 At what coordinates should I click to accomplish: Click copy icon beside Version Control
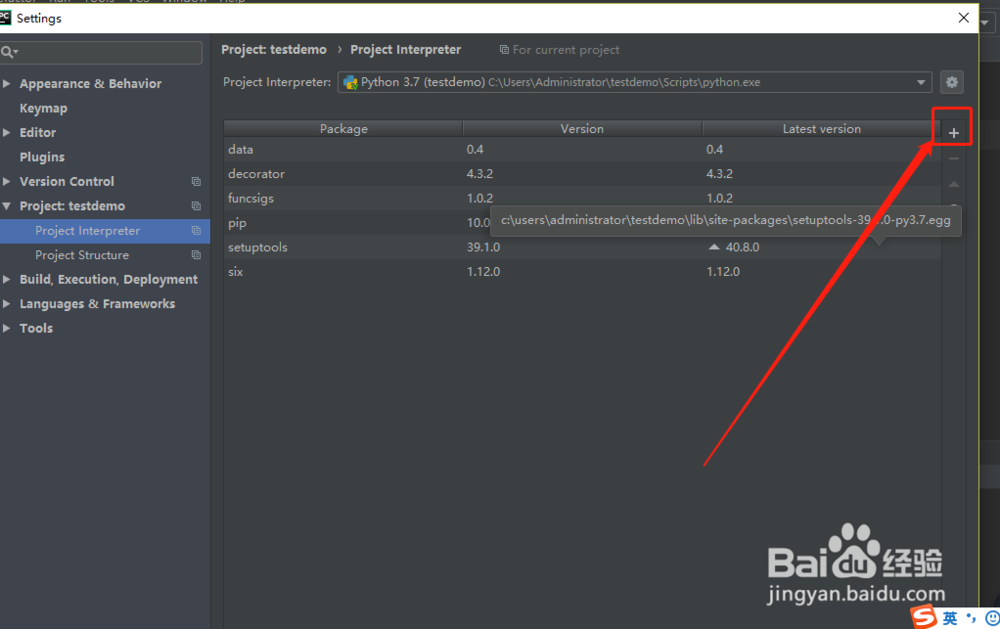[196, 182]
